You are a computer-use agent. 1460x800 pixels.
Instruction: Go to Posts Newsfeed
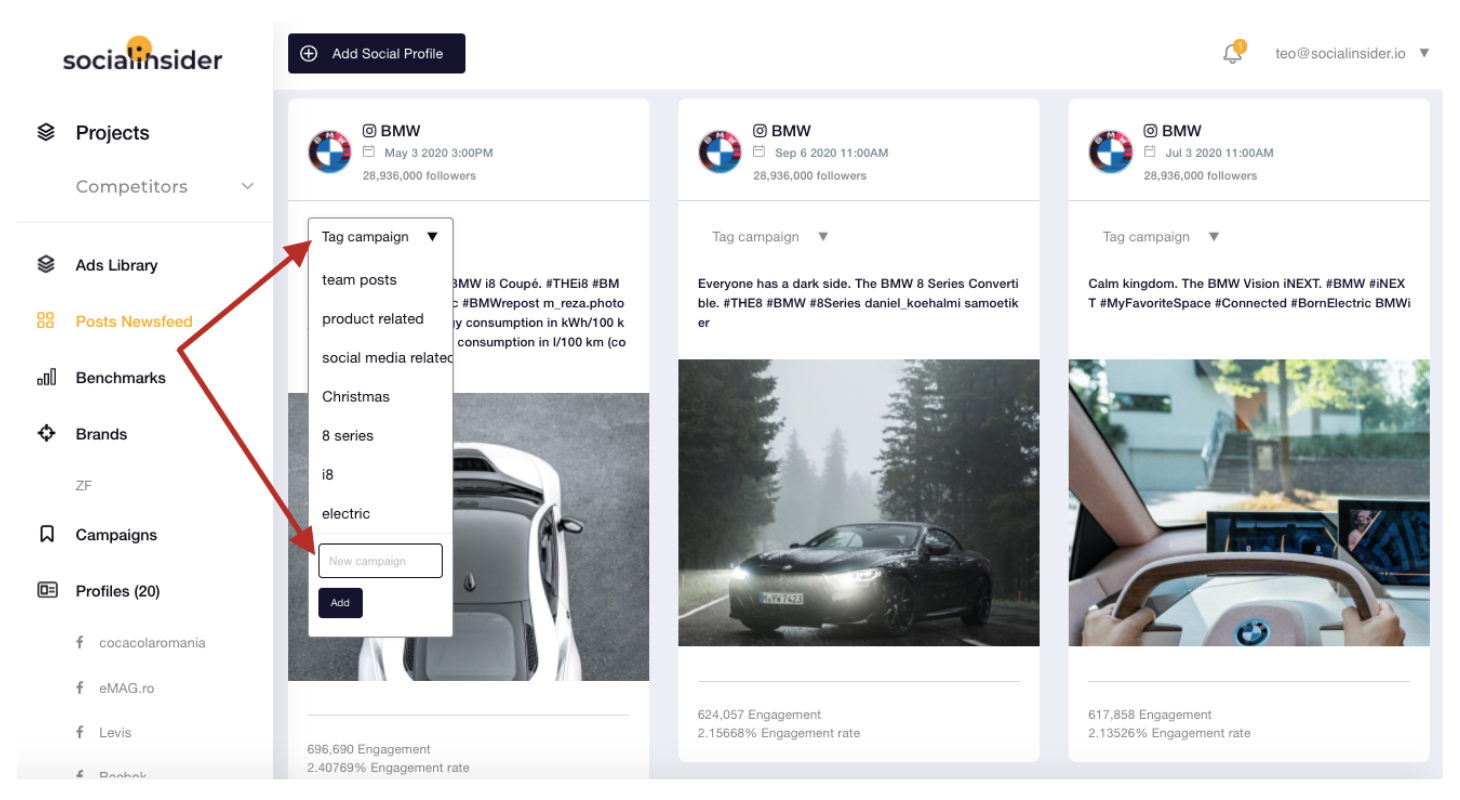tap(134, 321)
